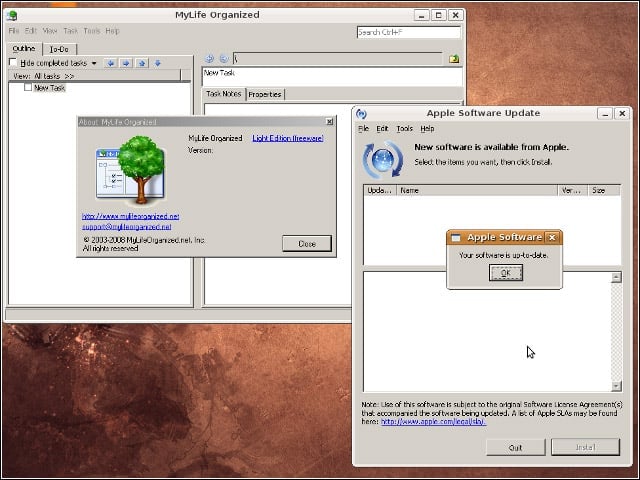Image resolution: width=640 pixels, height=480 pixels.
Task: Minimize the Apple Software Update window
Action: pos(604,114)
